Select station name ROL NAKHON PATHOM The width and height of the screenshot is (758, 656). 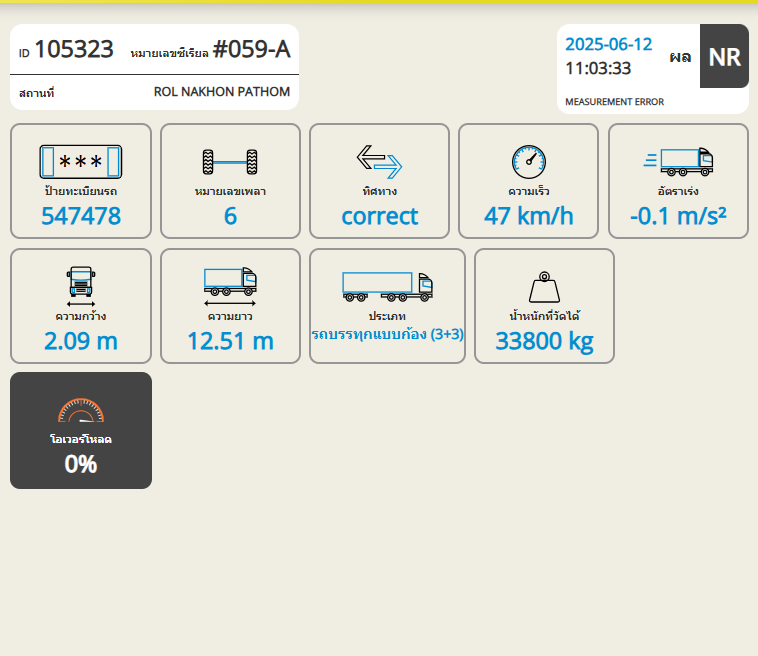coord(222,92)
